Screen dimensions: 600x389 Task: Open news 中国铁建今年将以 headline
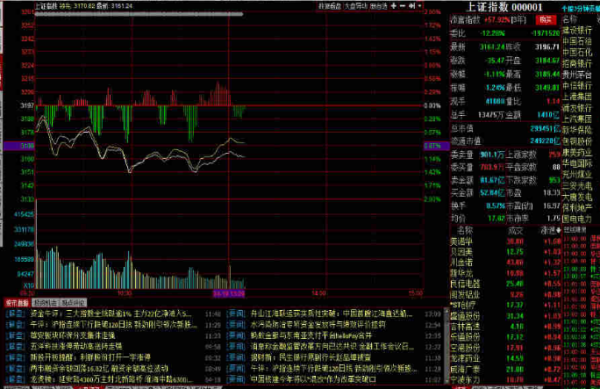(313, 379)
